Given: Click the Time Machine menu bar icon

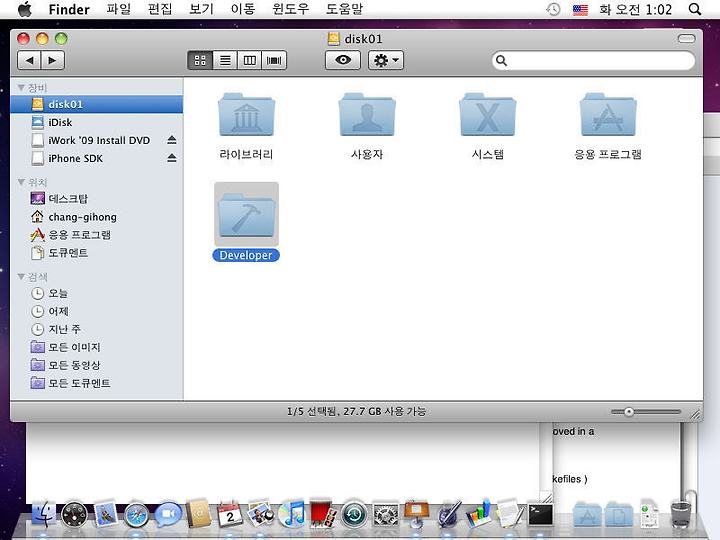Looking at the screenshot, I should (553, 9).
